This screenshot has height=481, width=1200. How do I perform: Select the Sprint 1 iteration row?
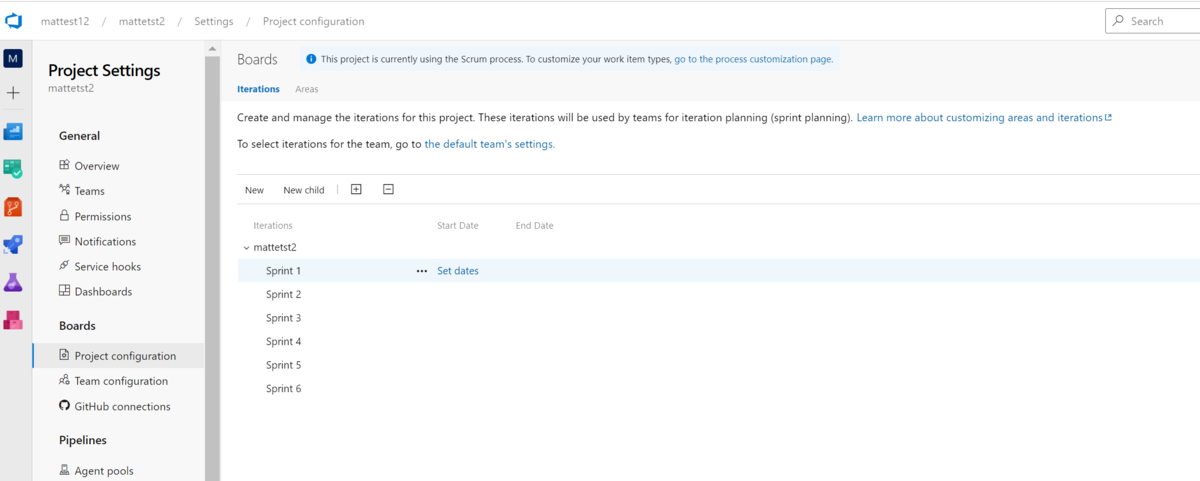click(x=718, y=271)
